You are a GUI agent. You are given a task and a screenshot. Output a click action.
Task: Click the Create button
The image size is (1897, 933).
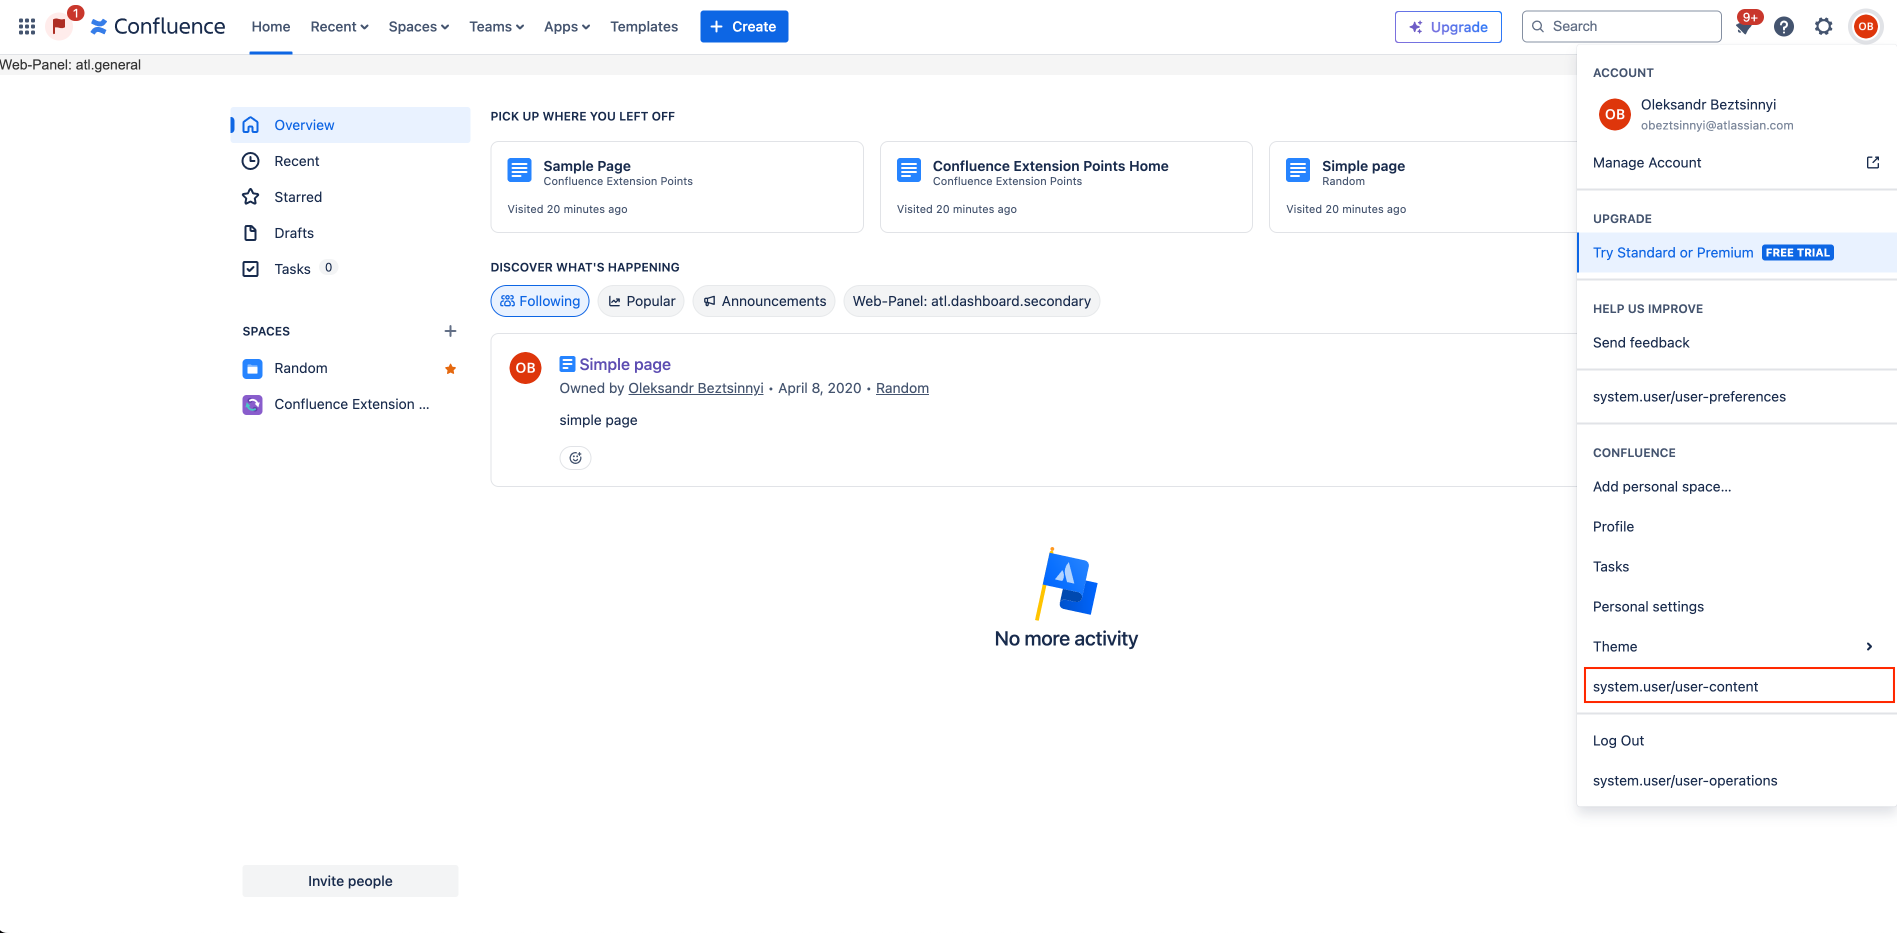click(744, 27)
